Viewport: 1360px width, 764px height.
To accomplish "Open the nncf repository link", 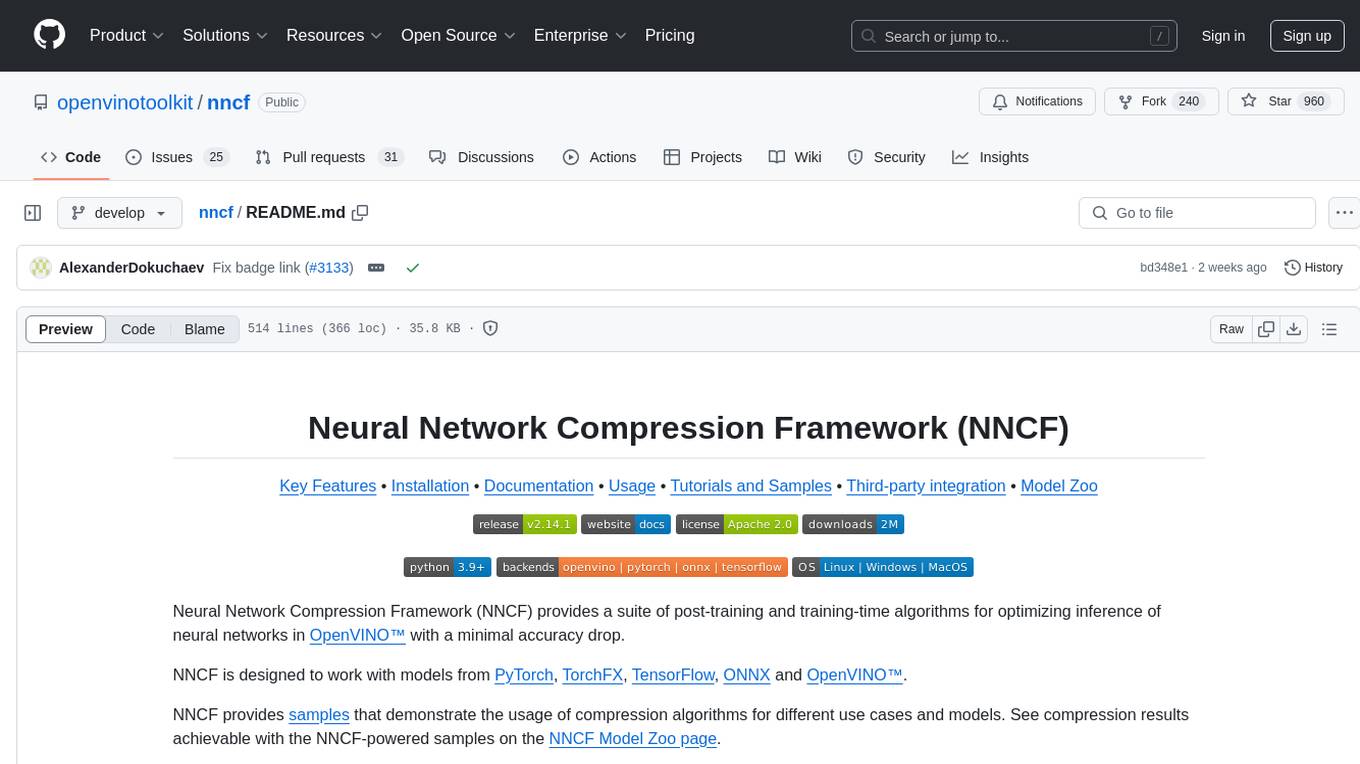I will tap(228, 102).
